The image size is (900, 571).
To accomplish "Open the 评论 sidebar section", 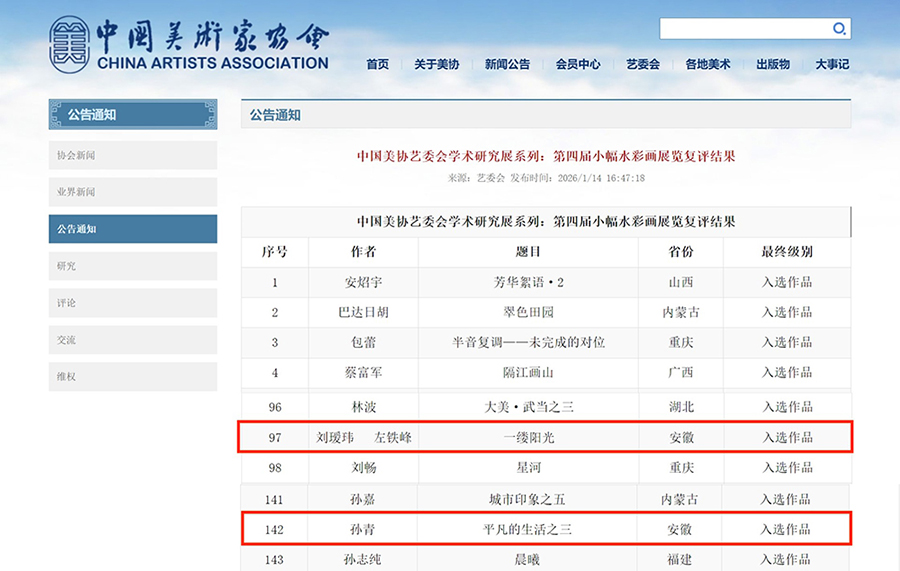I will (x=133, y=303).
